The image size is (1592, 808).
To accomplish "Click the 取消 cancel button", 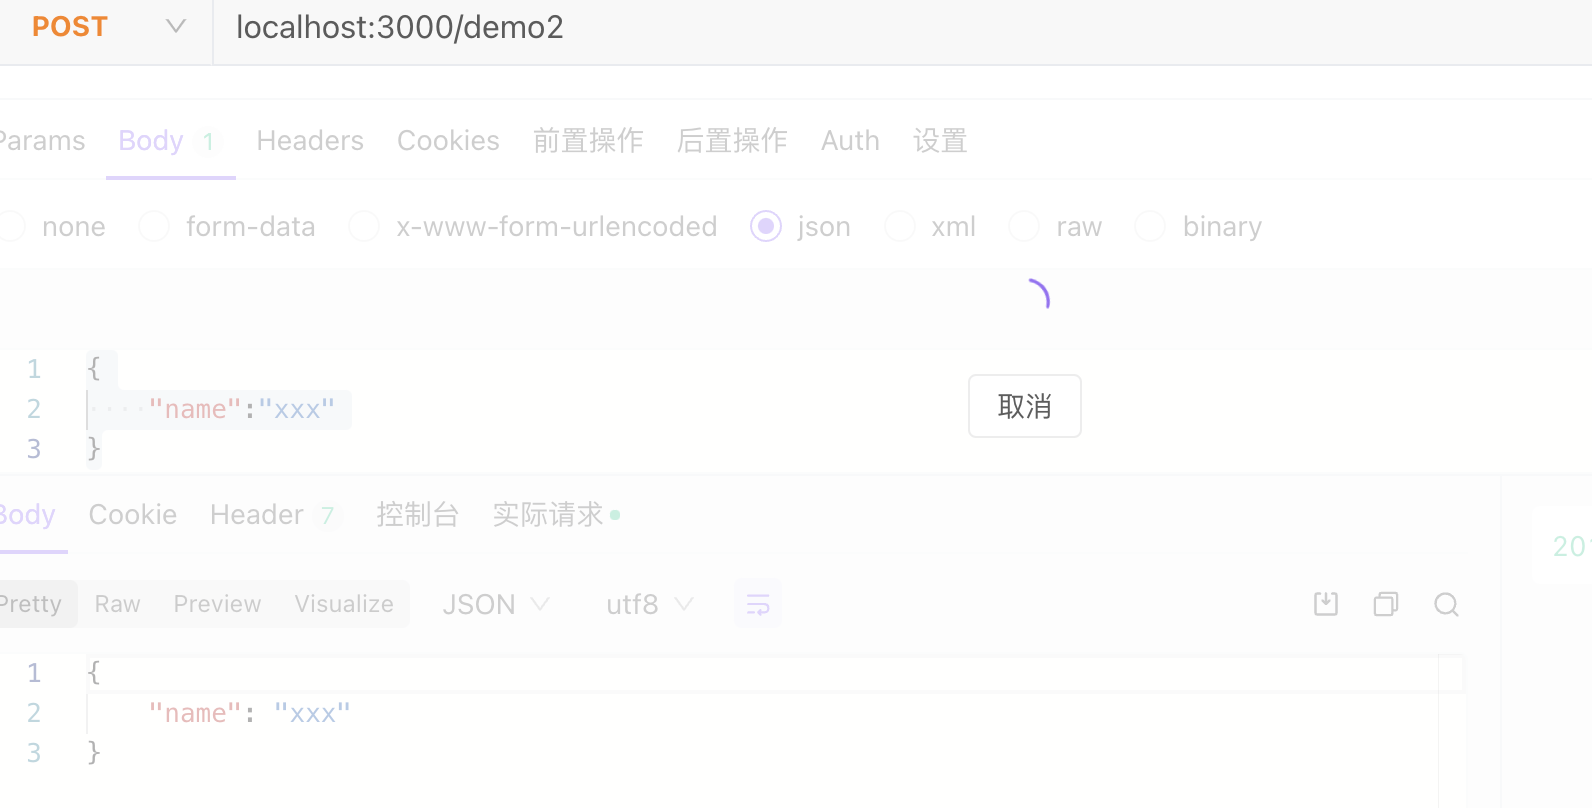I will click(1025, 406).
